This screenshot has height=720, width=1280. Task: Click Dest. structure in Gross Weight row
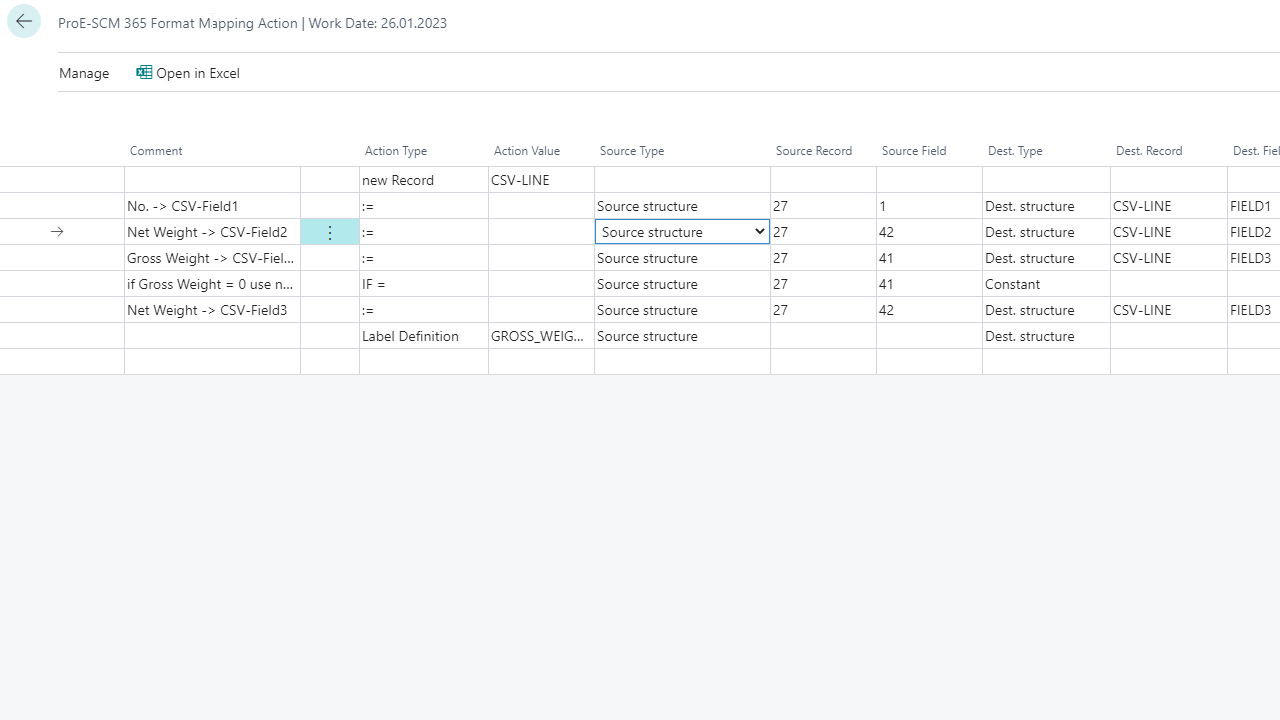1046,258
